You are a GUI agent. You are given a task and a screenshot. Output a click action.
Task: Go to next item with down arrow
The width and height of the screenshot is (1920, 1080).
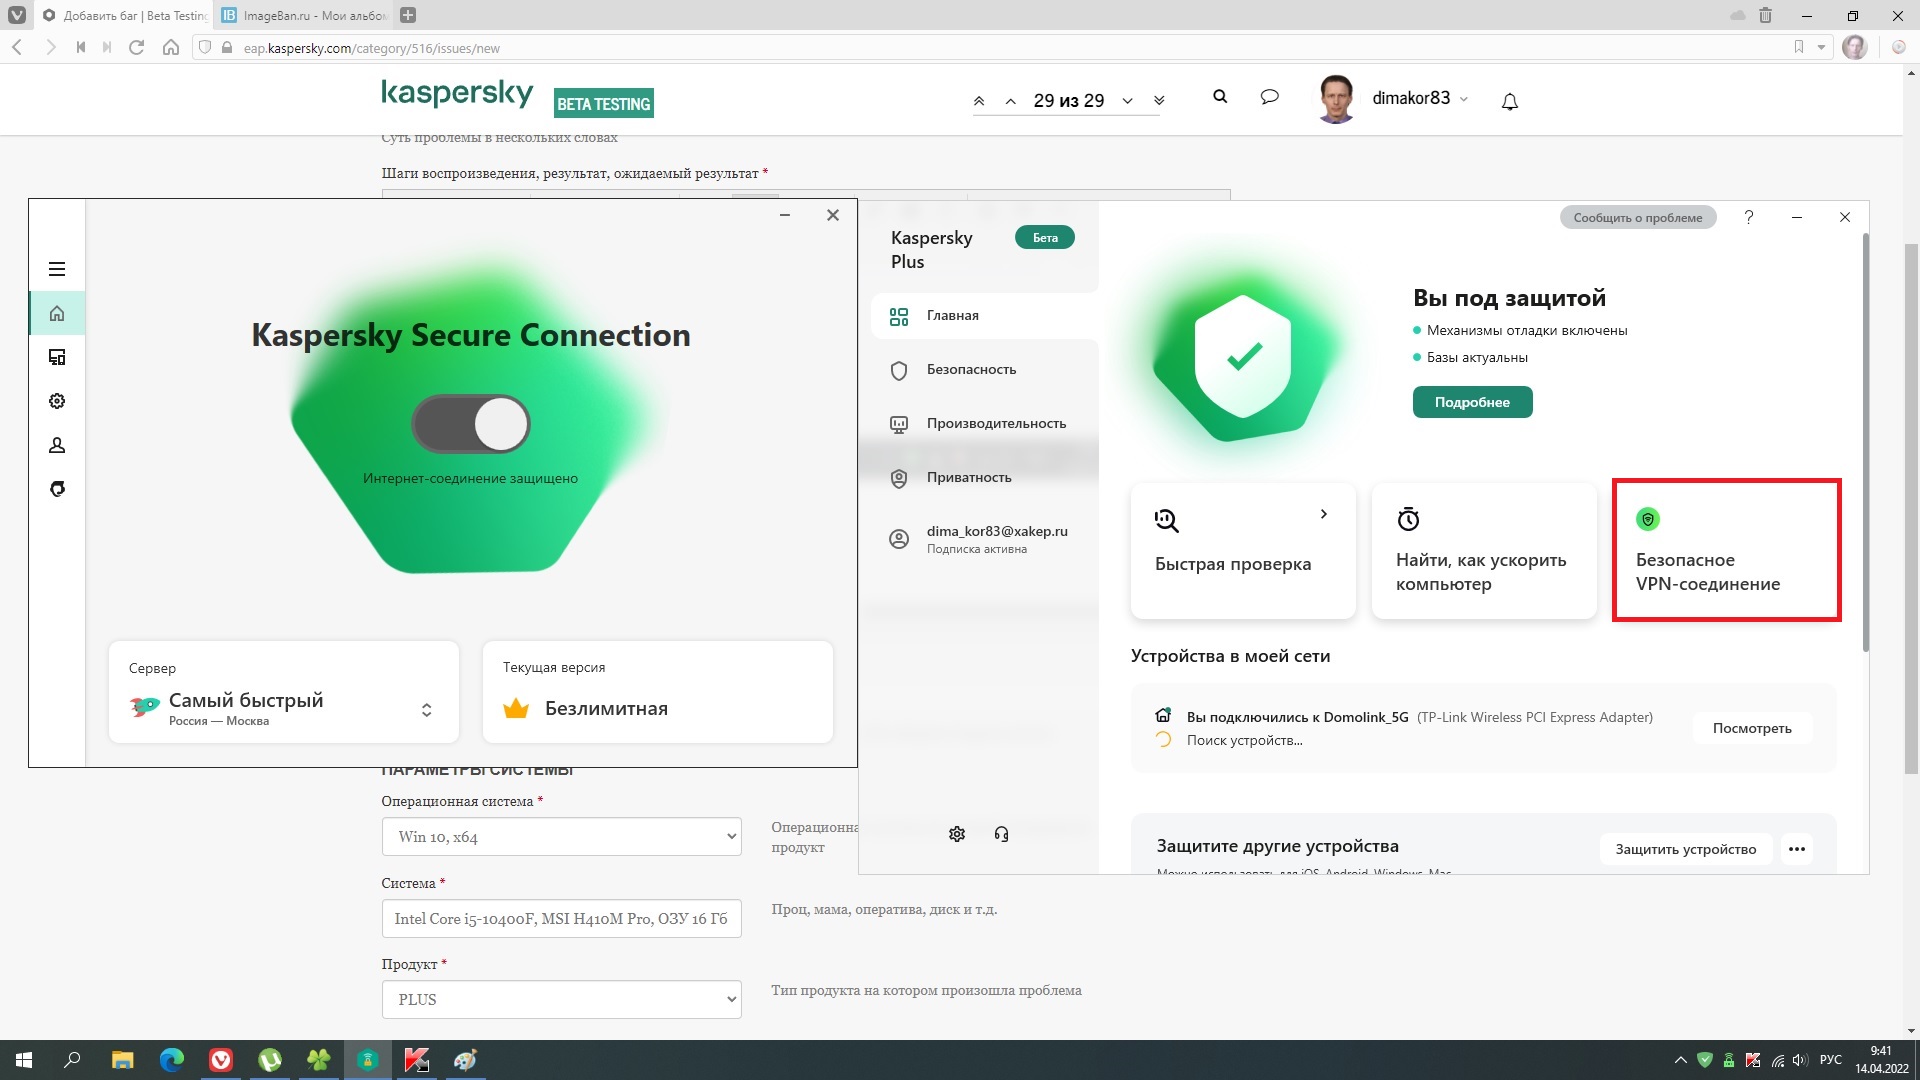[x=1127, y=101]
